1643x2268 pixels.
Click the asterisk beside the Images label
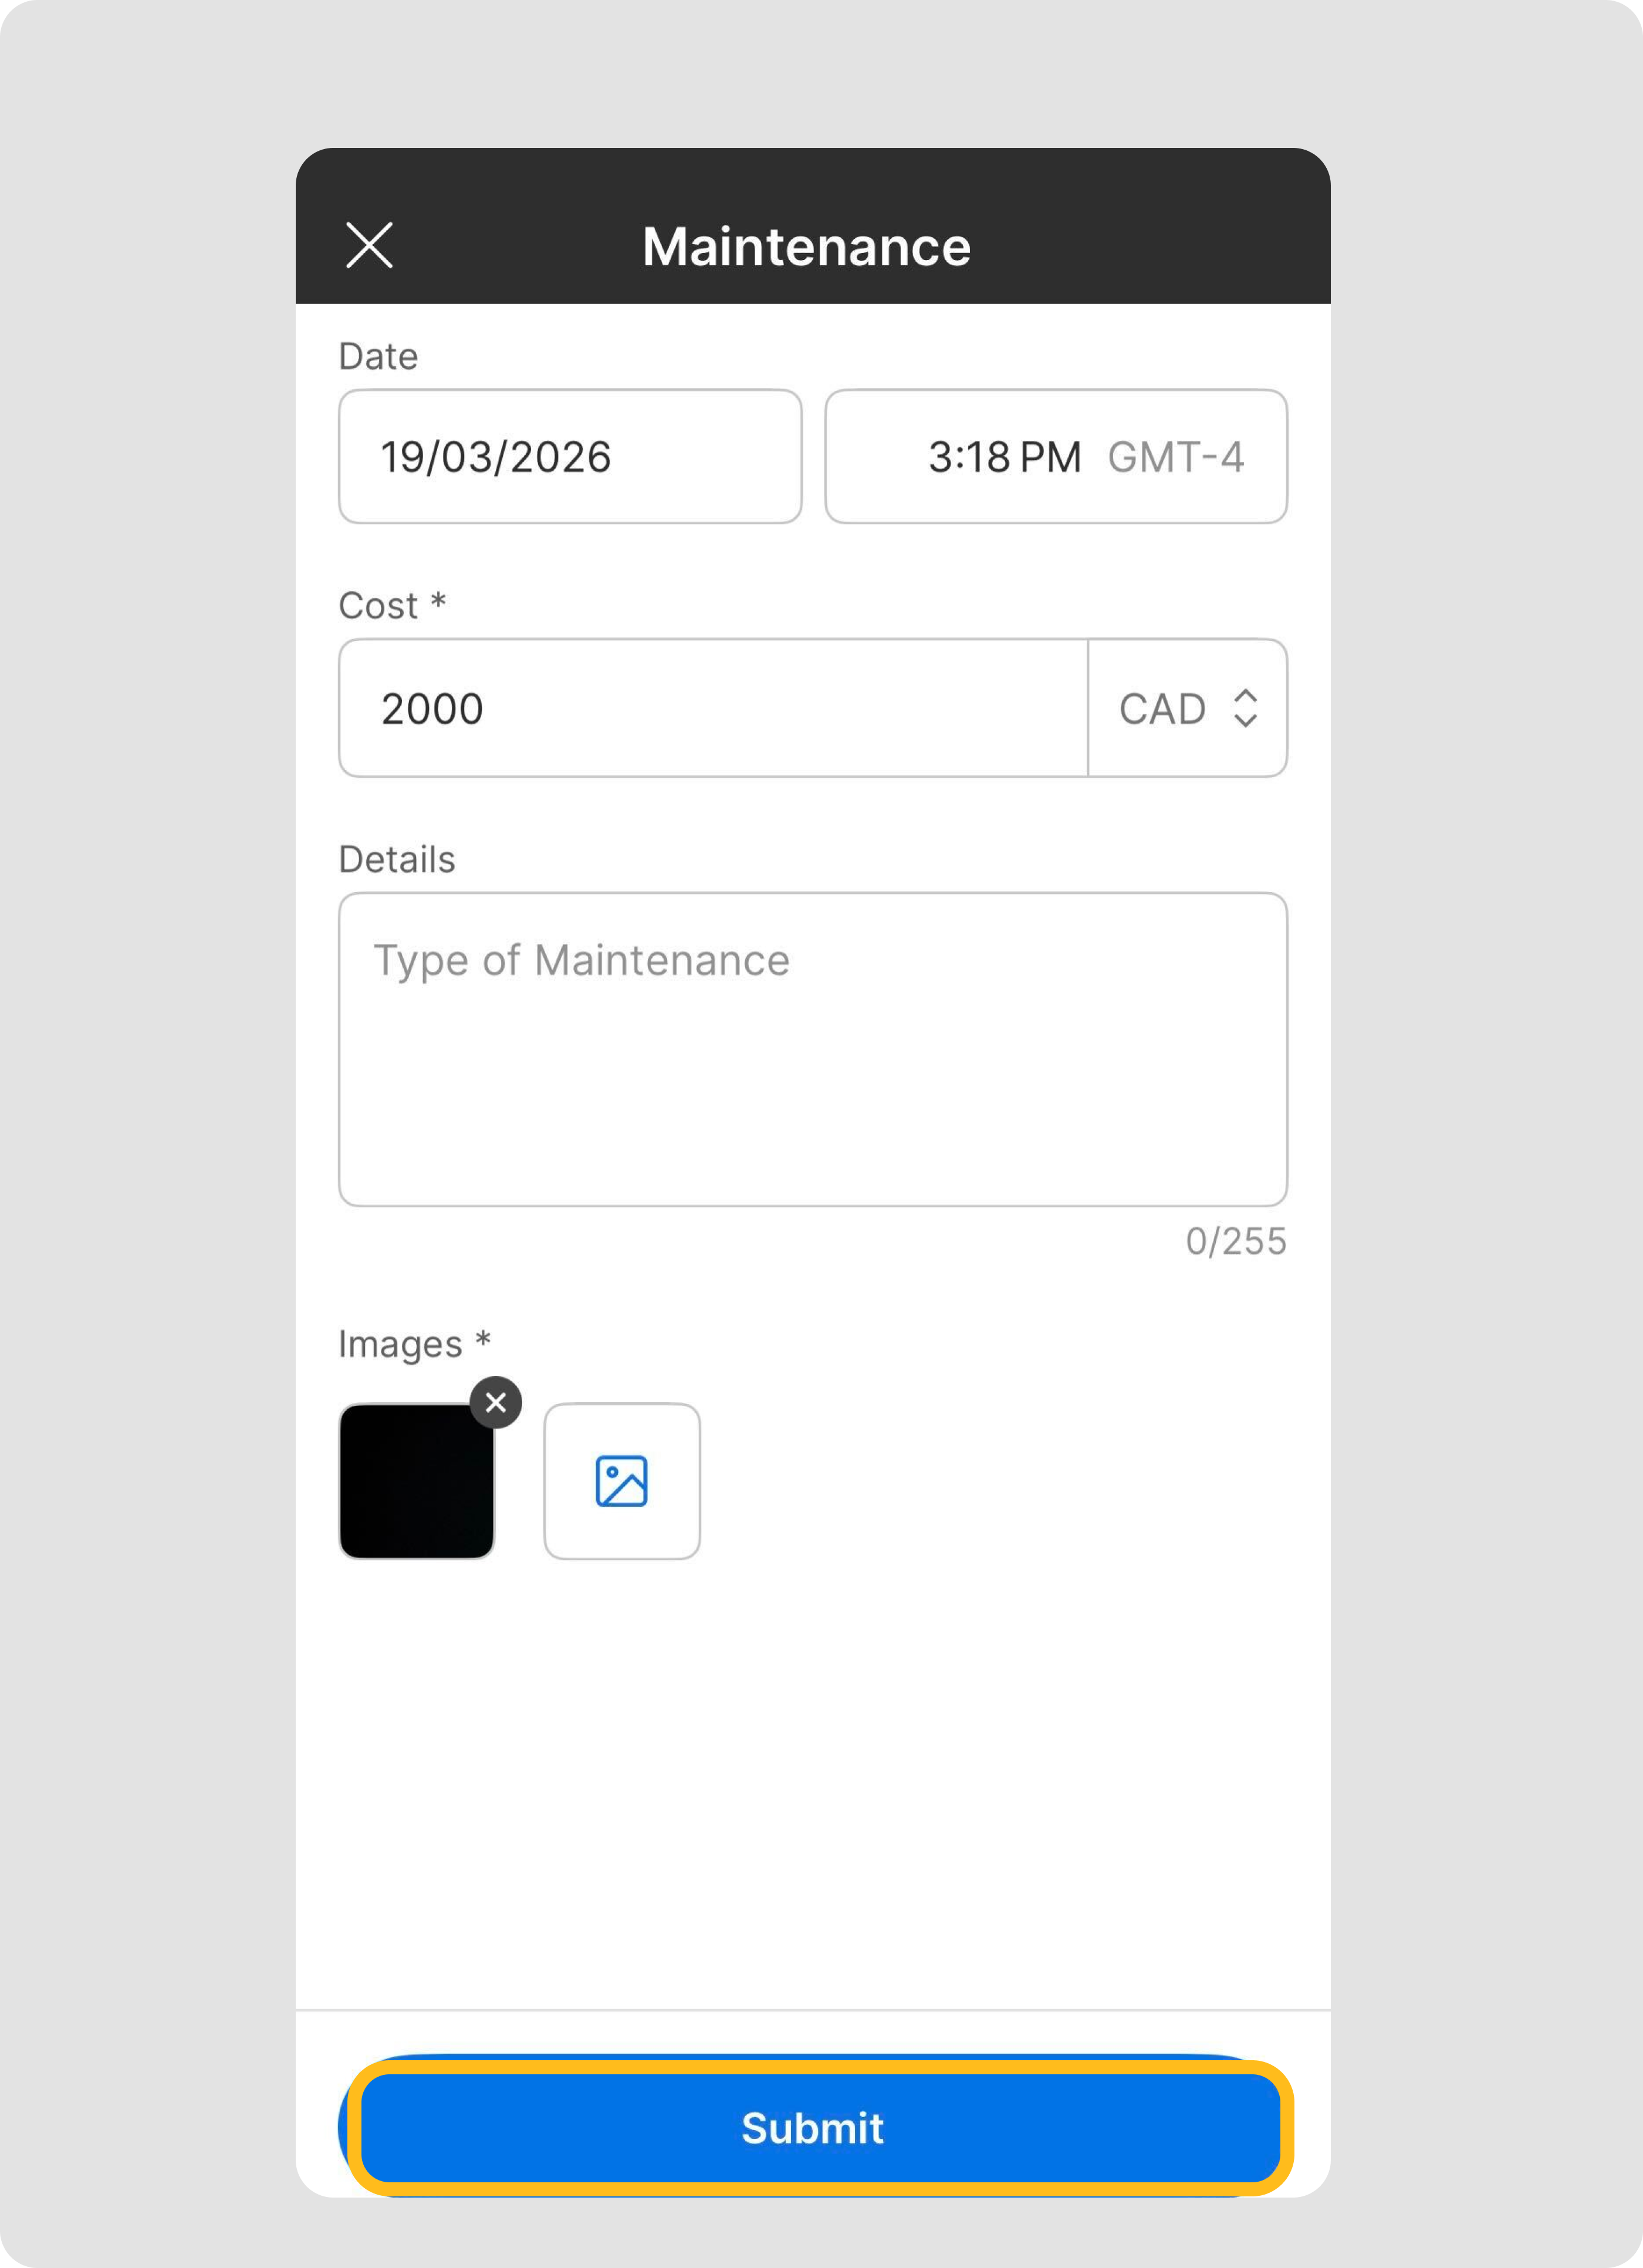pyautogui.click(x=483, y=1340)
